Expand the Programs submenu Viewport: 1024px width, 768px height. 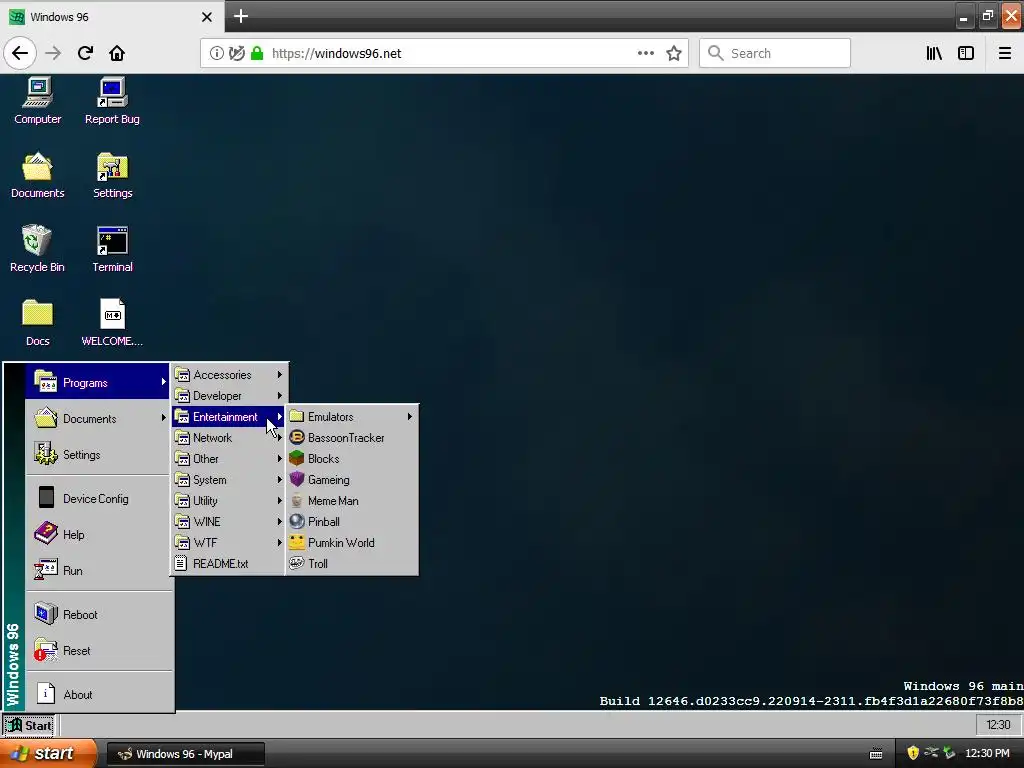[x=98, y=383]
